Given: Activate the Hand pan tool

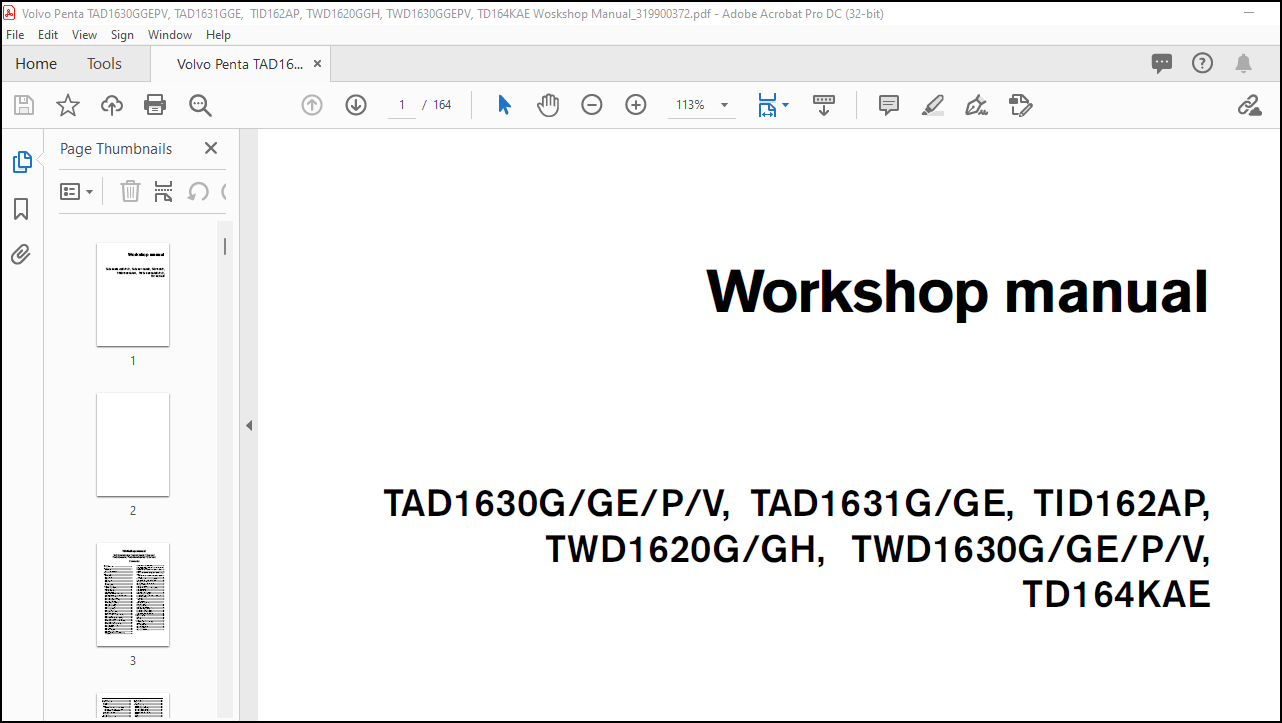Looking at the screenshot, I should click(x=548, y=105).
